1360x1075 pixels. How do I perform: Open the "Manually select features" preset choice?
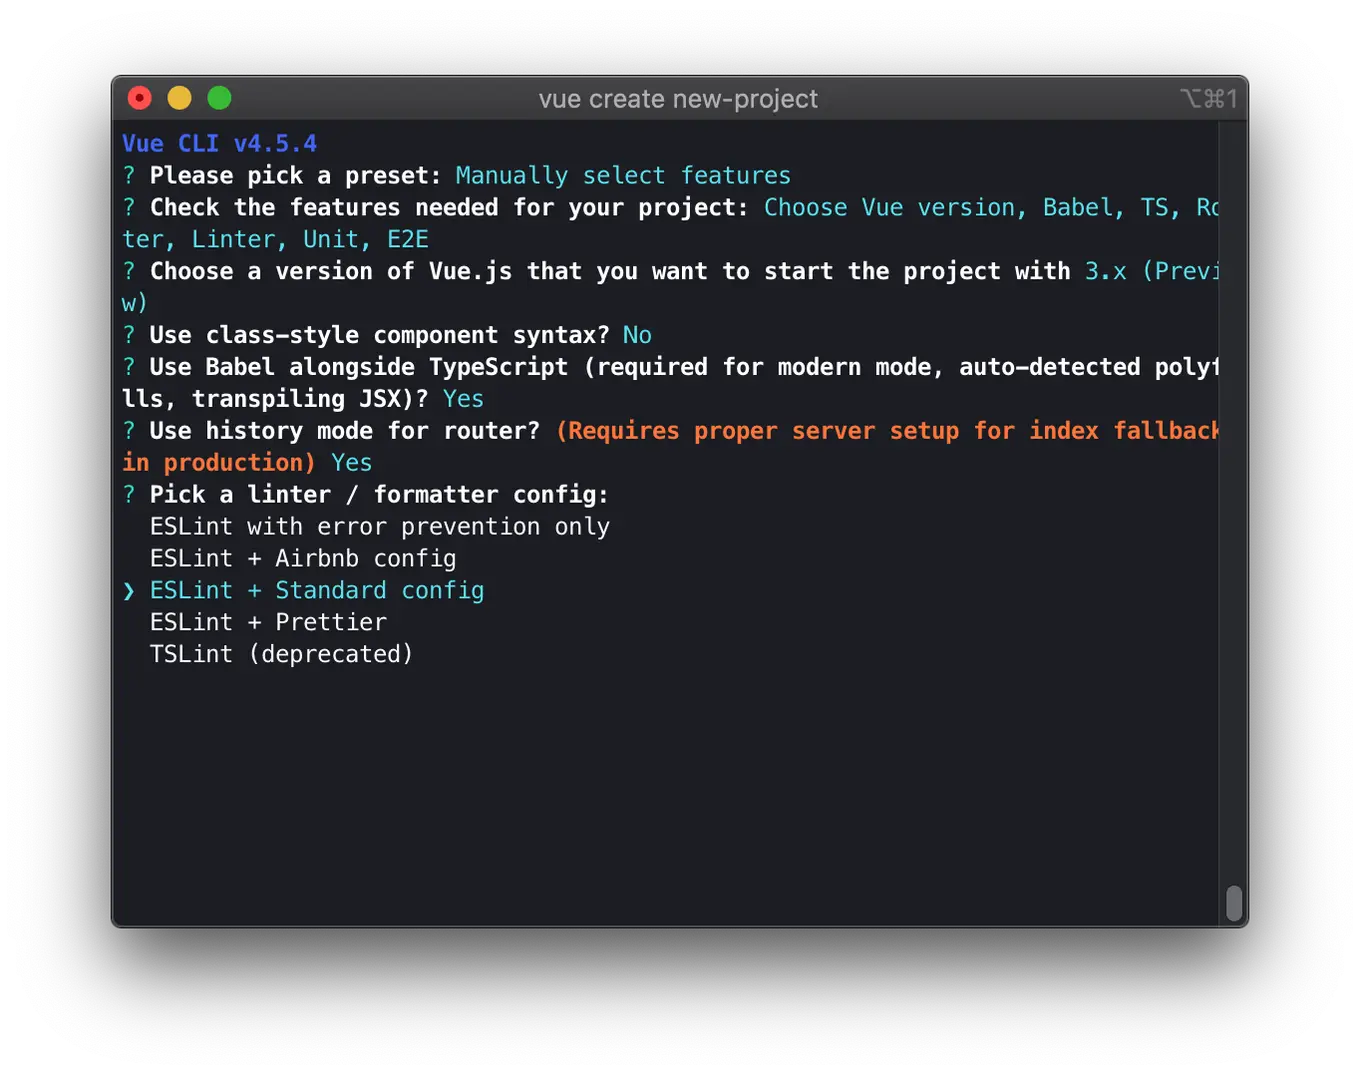(x=623, y=175)
